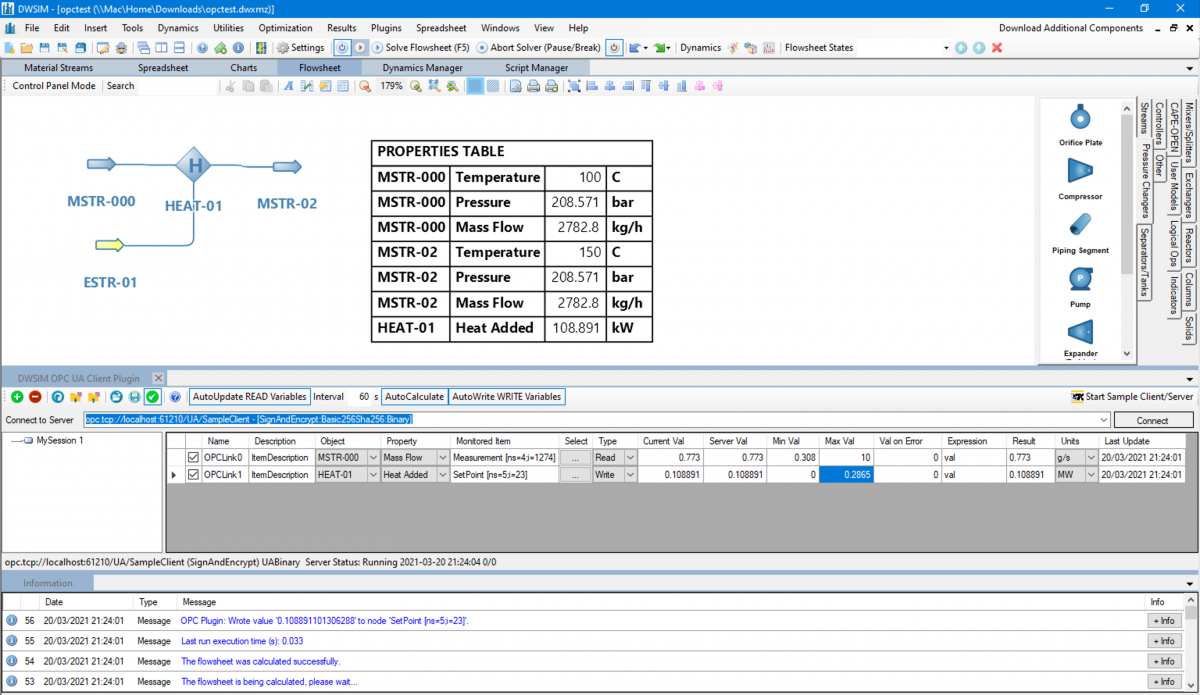The image size is (1200, 695).
Task: Open the Dynamics menu
Action: pyautogui.click(x=178, y=28)
